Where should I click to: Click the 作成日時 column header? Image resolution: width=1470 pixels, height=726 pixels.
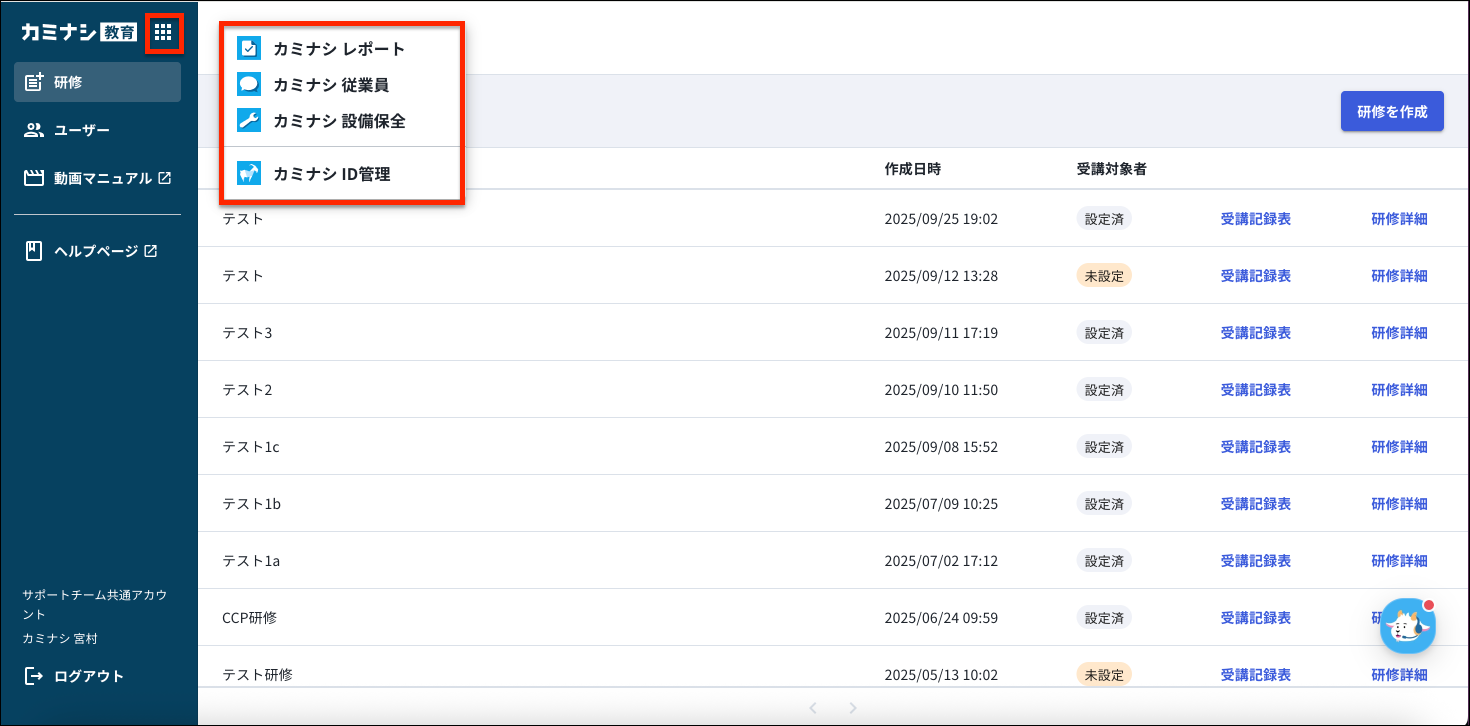pos(912,168)
